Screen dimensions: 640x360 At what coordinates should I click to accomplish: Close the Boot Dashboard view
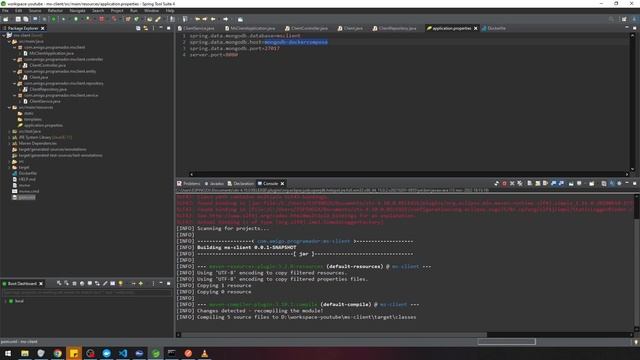click(x=41, y=284)
